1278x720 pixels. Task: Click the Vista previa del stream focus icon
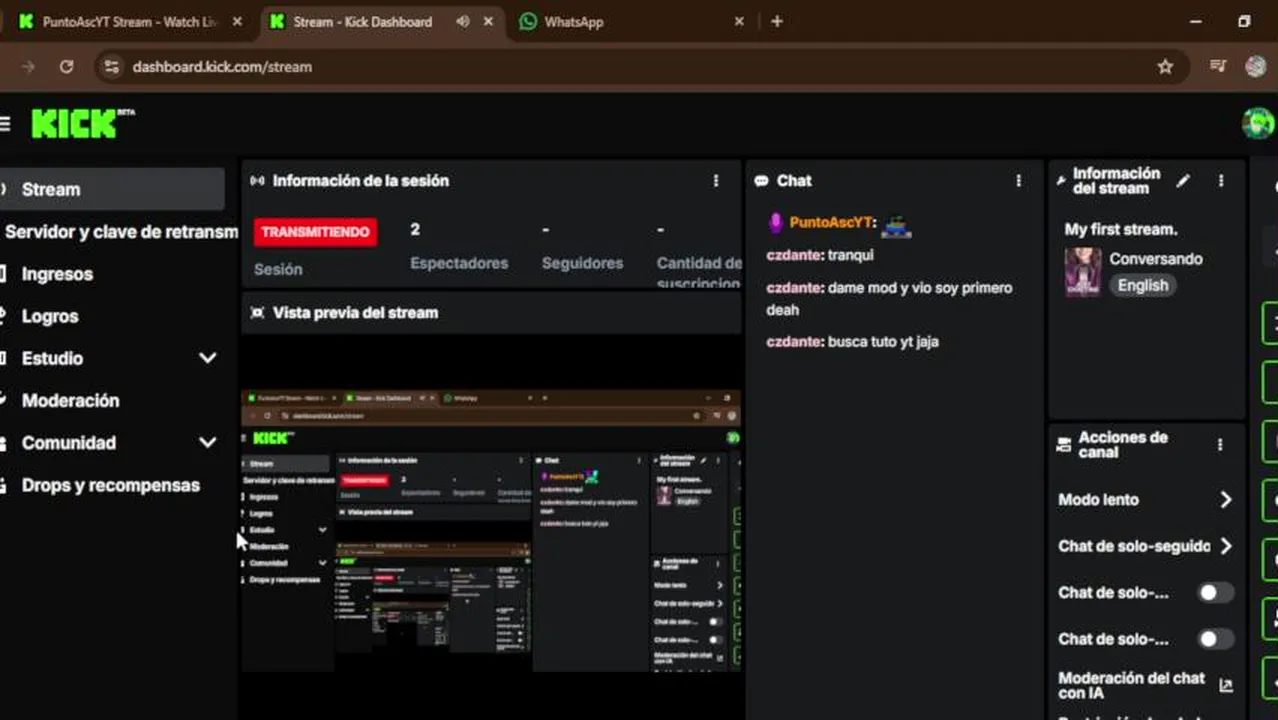point(257,313)
